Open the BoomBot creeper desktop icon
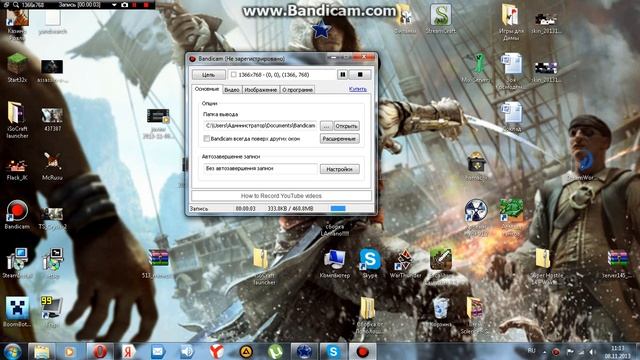640x360 pixels. [x=17, y=312]
